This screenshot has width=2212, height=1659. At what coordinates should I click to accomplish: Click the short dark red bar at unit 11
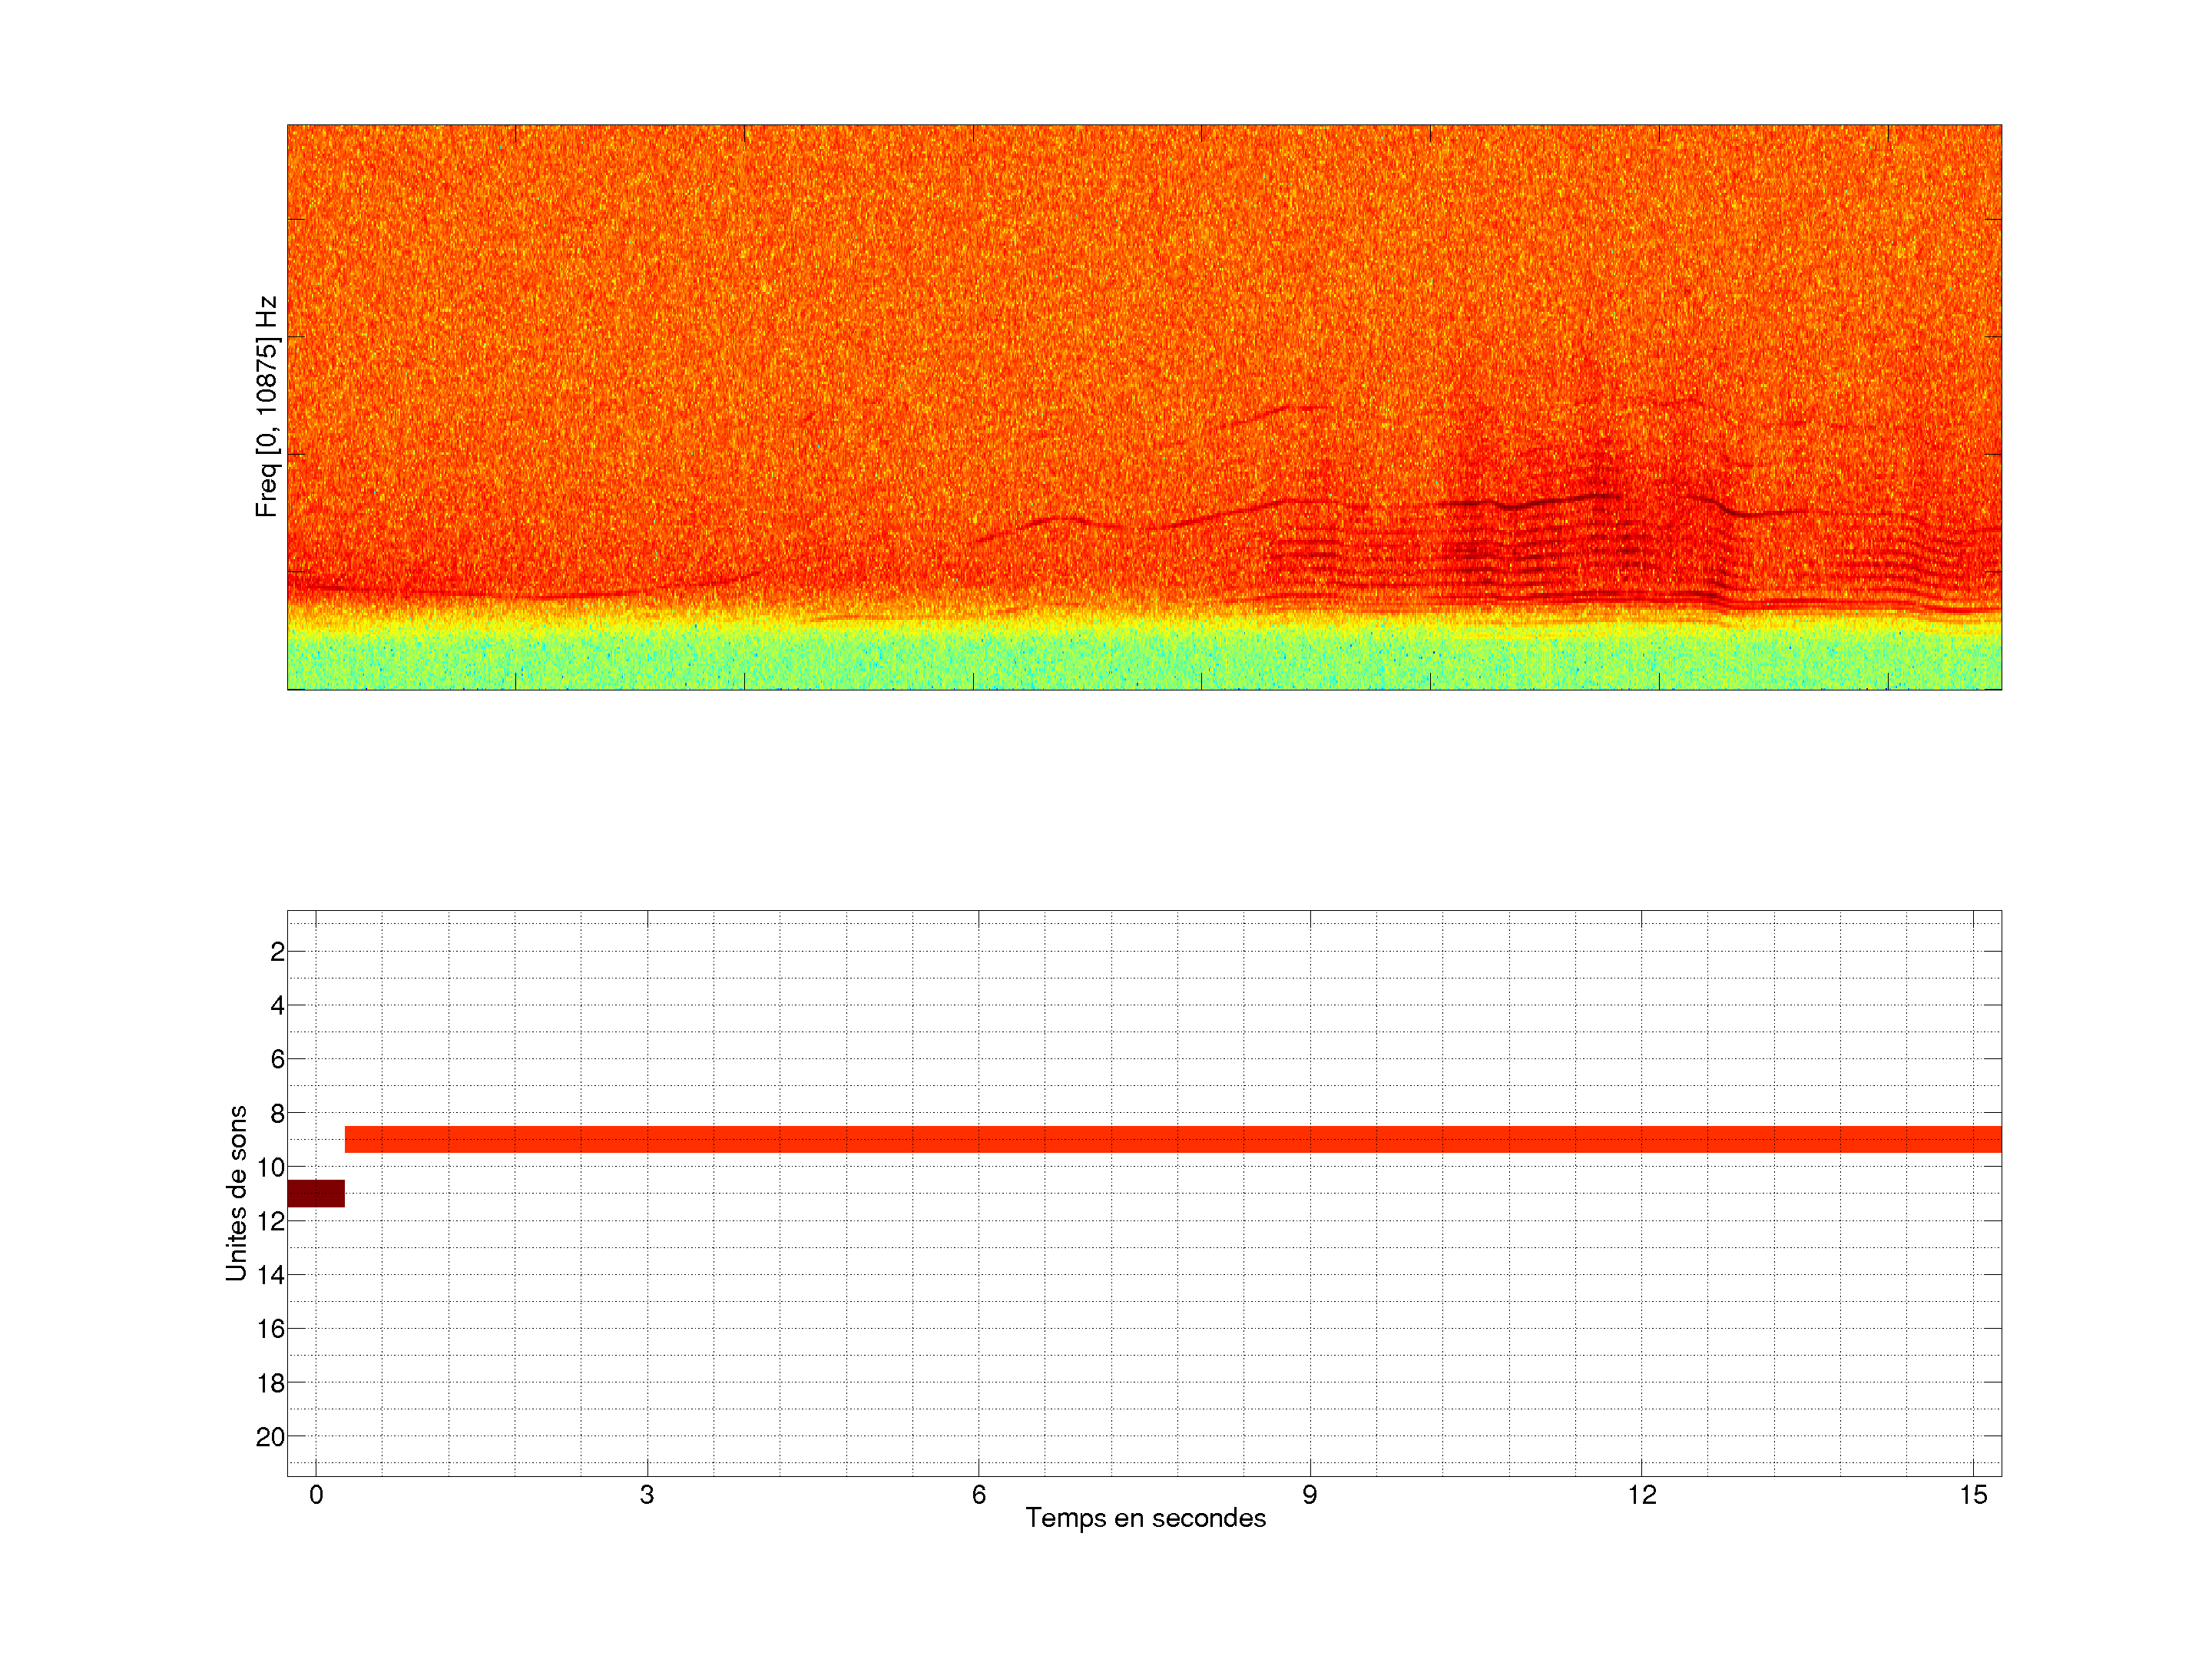[x=316, y=1193]
